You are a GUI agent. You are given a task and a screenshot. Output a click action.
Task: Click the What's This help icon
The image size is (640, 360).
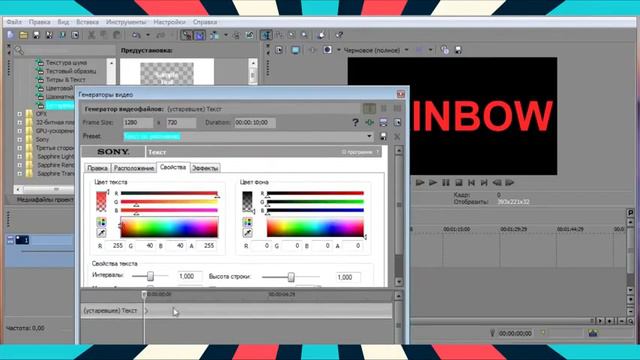click(339, 35)
